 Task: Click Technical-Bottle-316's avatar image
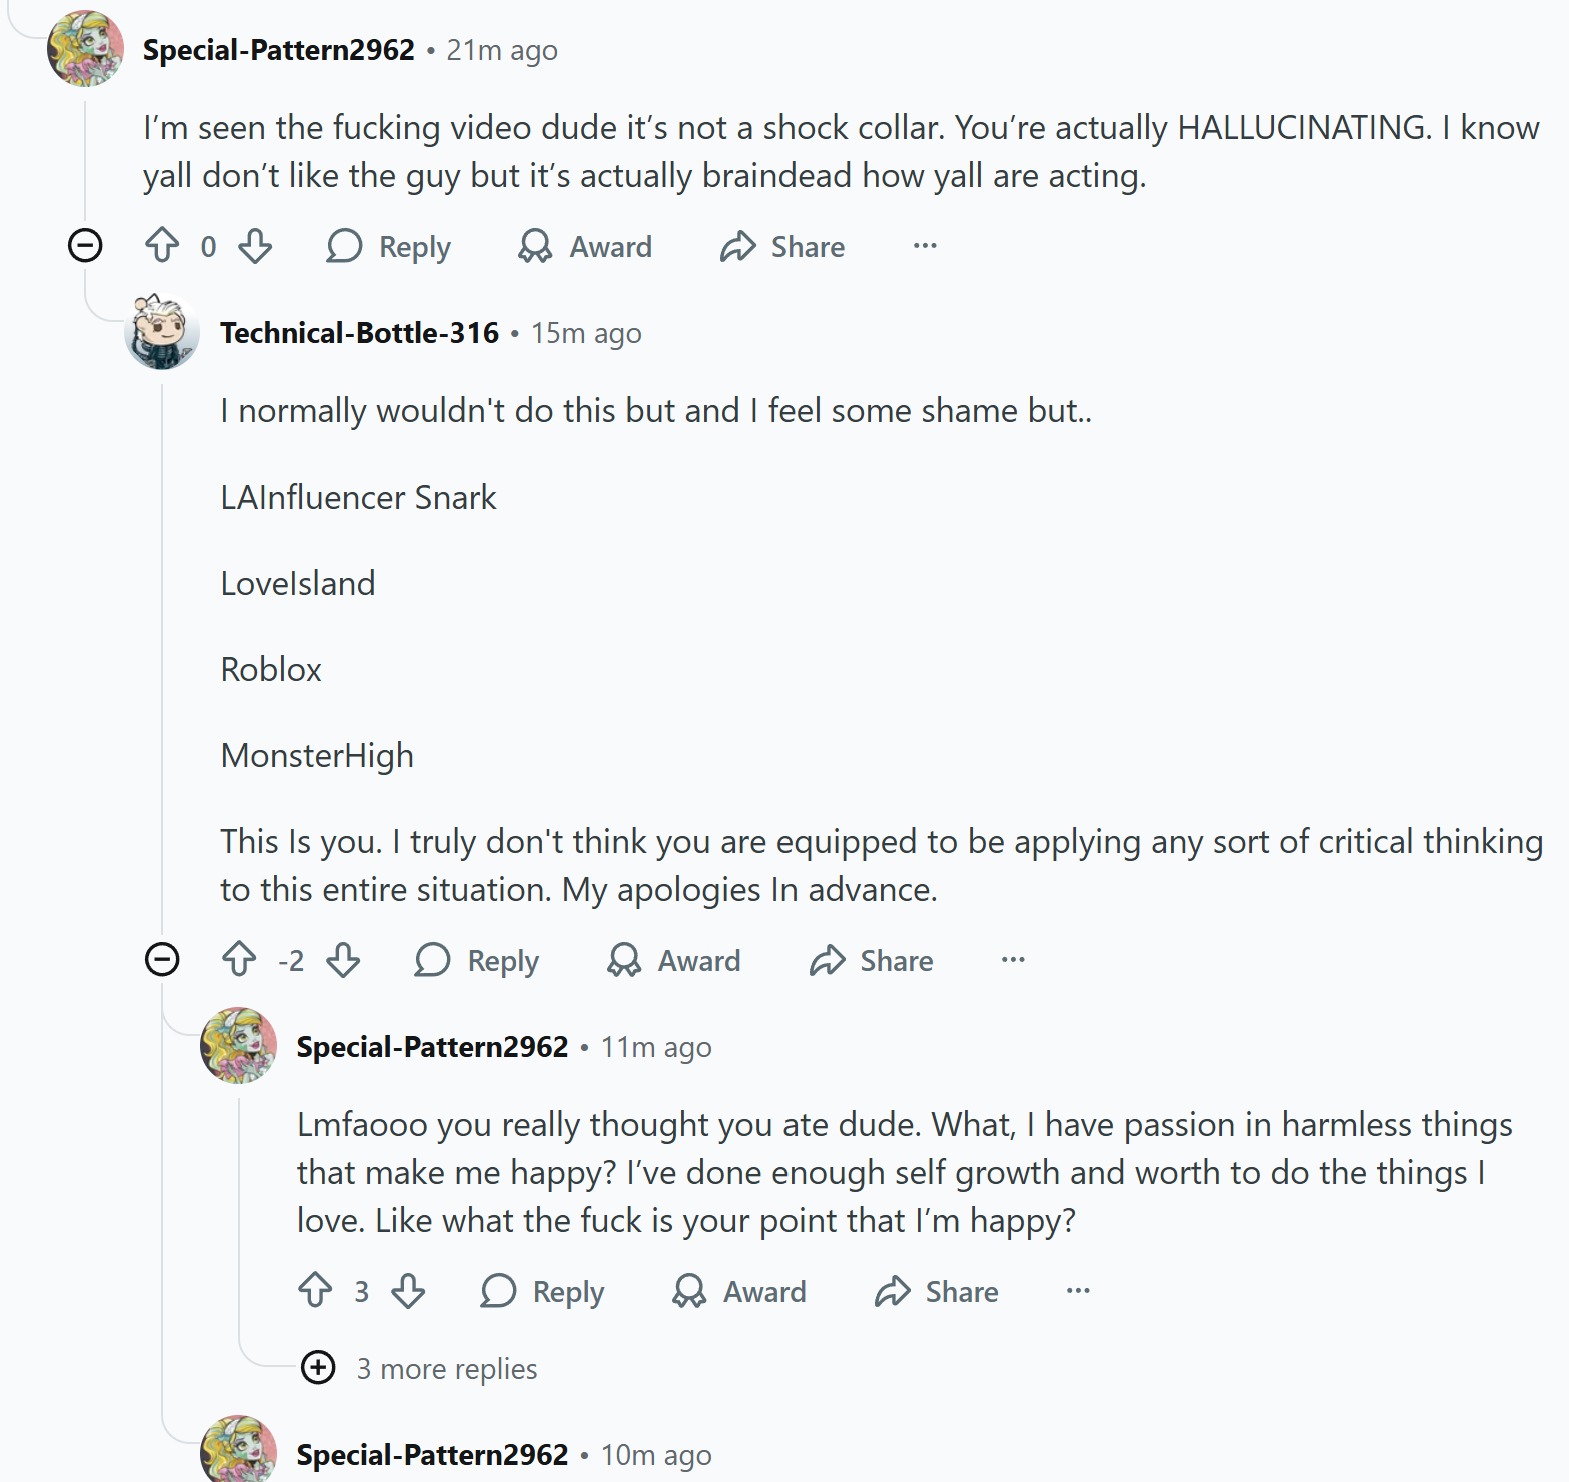(x=162, y=332)
